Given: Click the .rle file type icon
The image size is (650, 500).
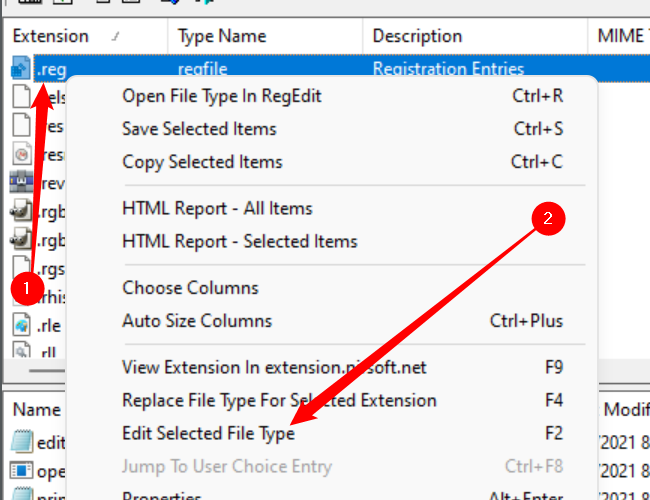Looking at the screenshot, I should click(22, 324).
